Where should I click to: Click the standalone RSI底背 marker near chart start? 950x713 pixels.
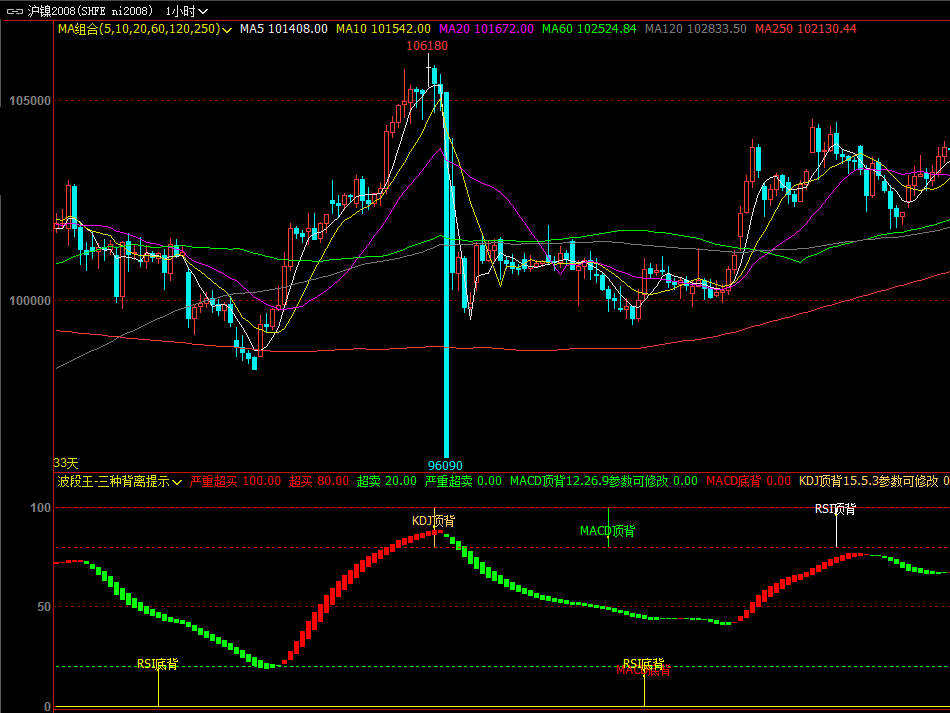click(x=158, y=665)
